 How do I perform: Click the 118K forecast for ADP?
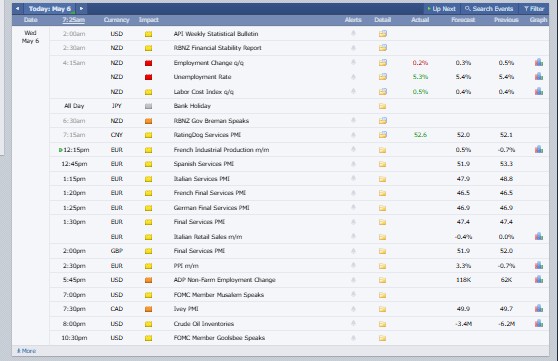click(463, 280)
